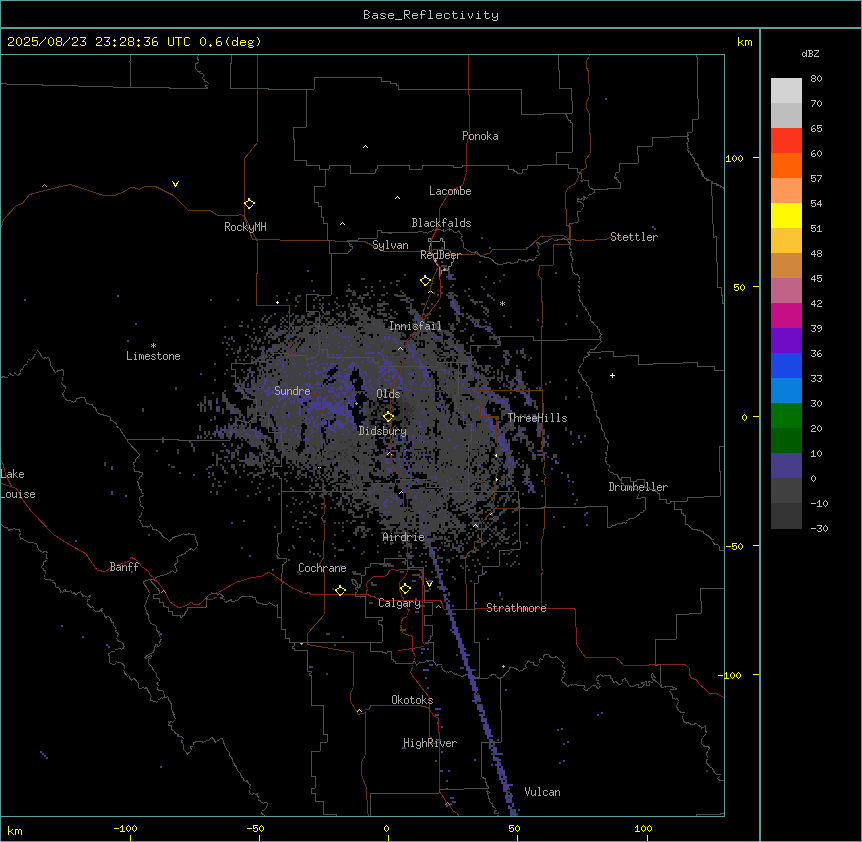Click the Blackfalds label
Image resolution: width=862 pixels, height=842 pixels.
click(441, 223)
